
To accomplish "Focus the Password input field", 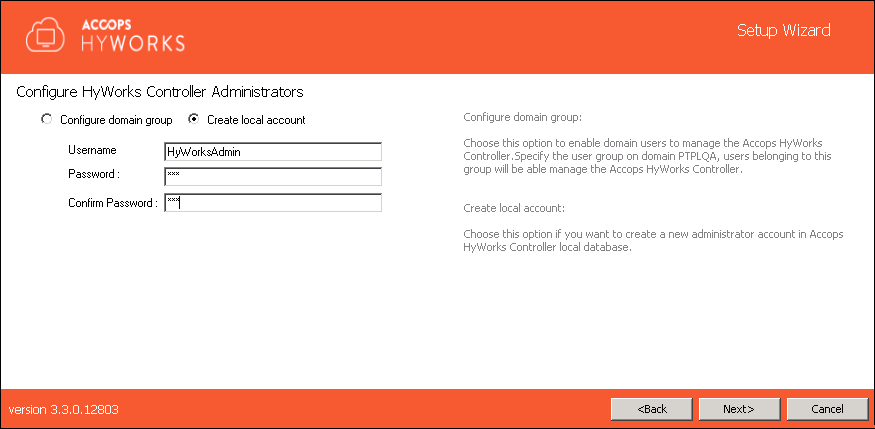I will pyautogui.click(x=273, y=176).
